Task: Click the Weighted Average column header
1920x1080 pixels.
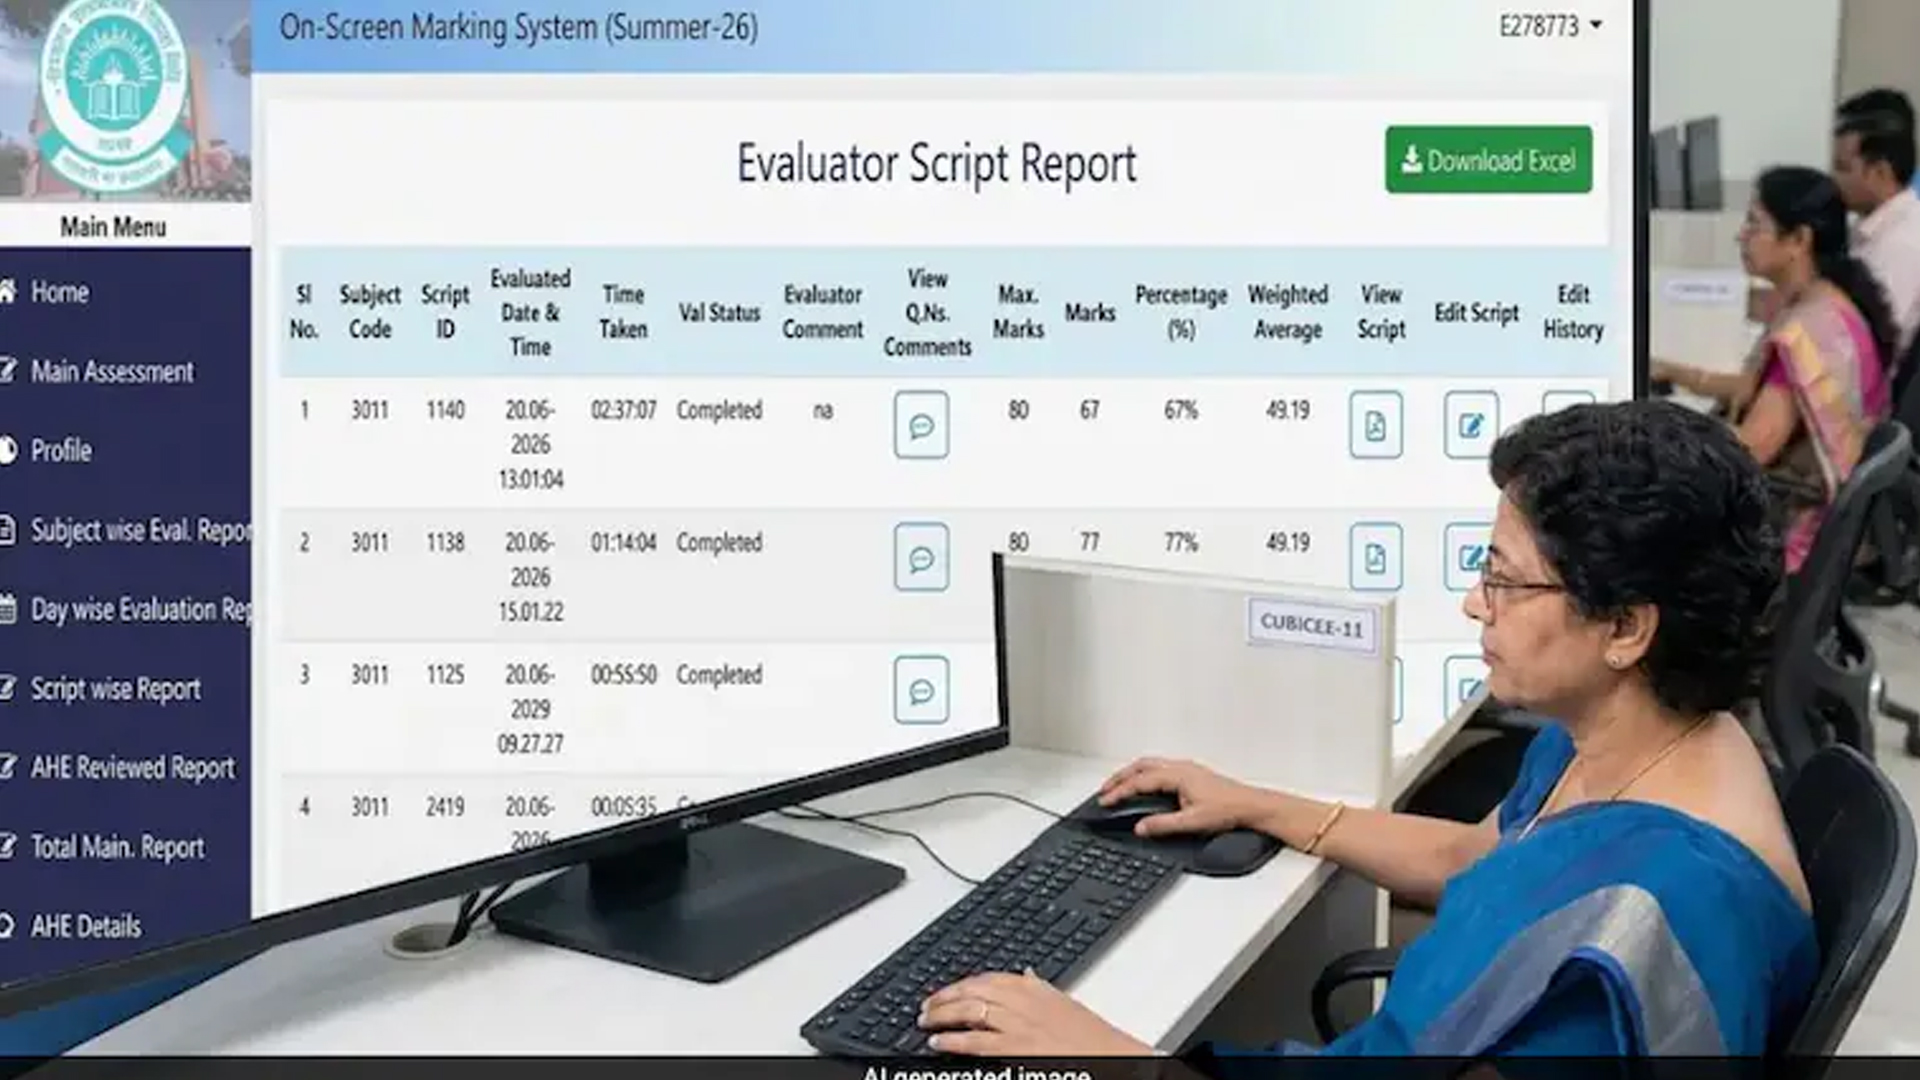Action: tap(1288, 312)
